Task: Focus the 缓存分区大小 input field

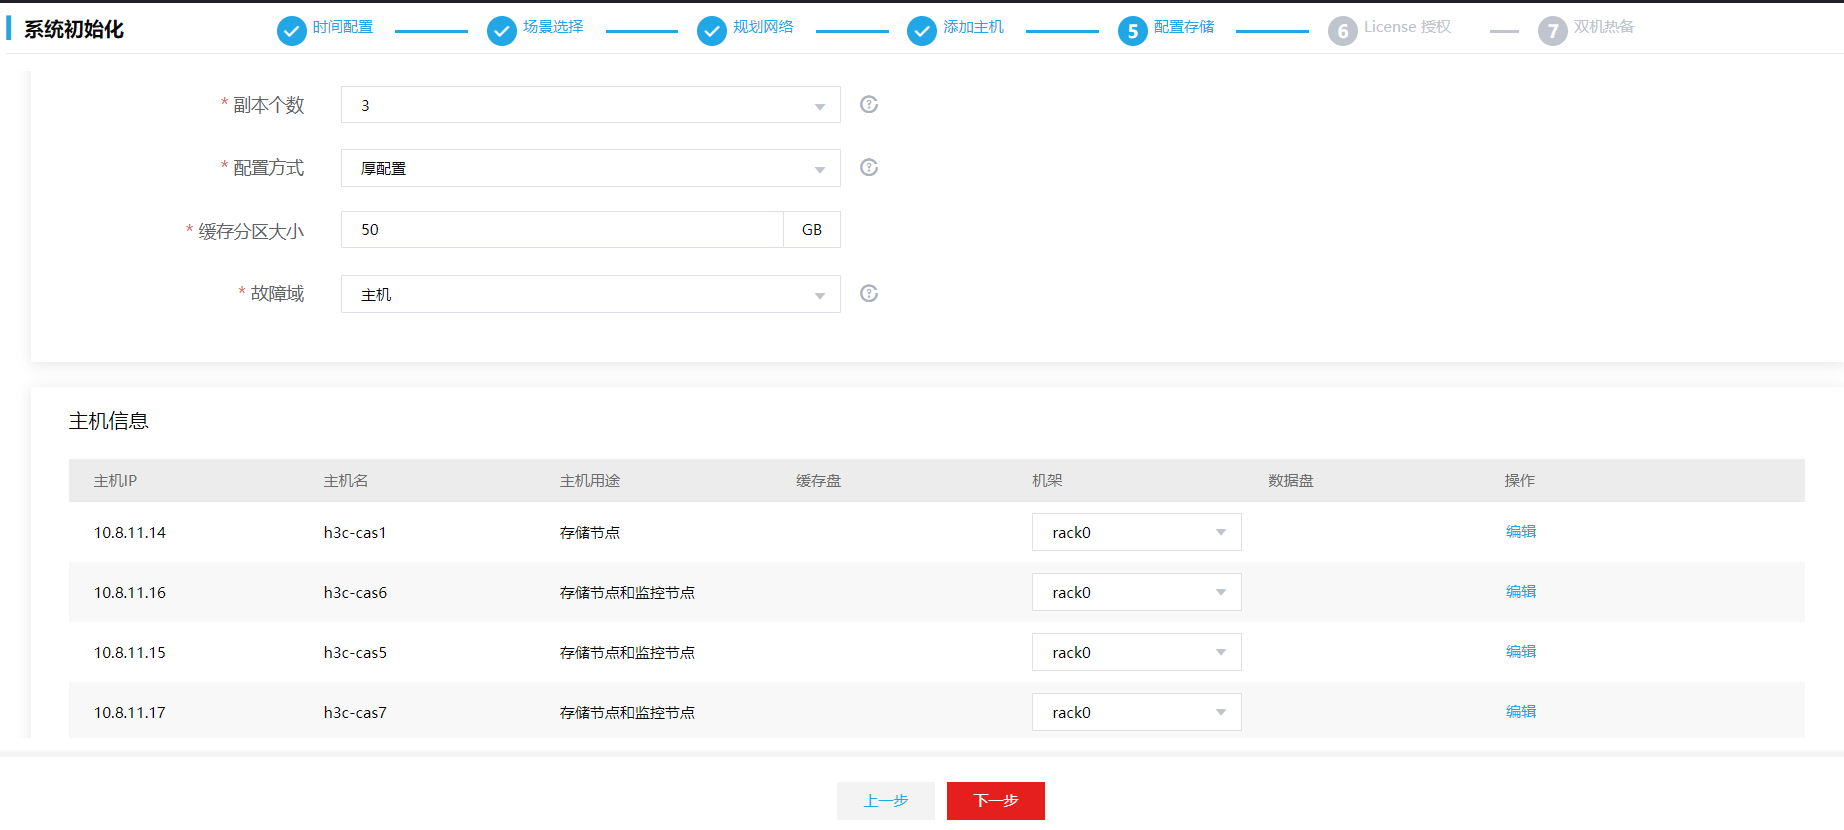Action: (562, 230)
